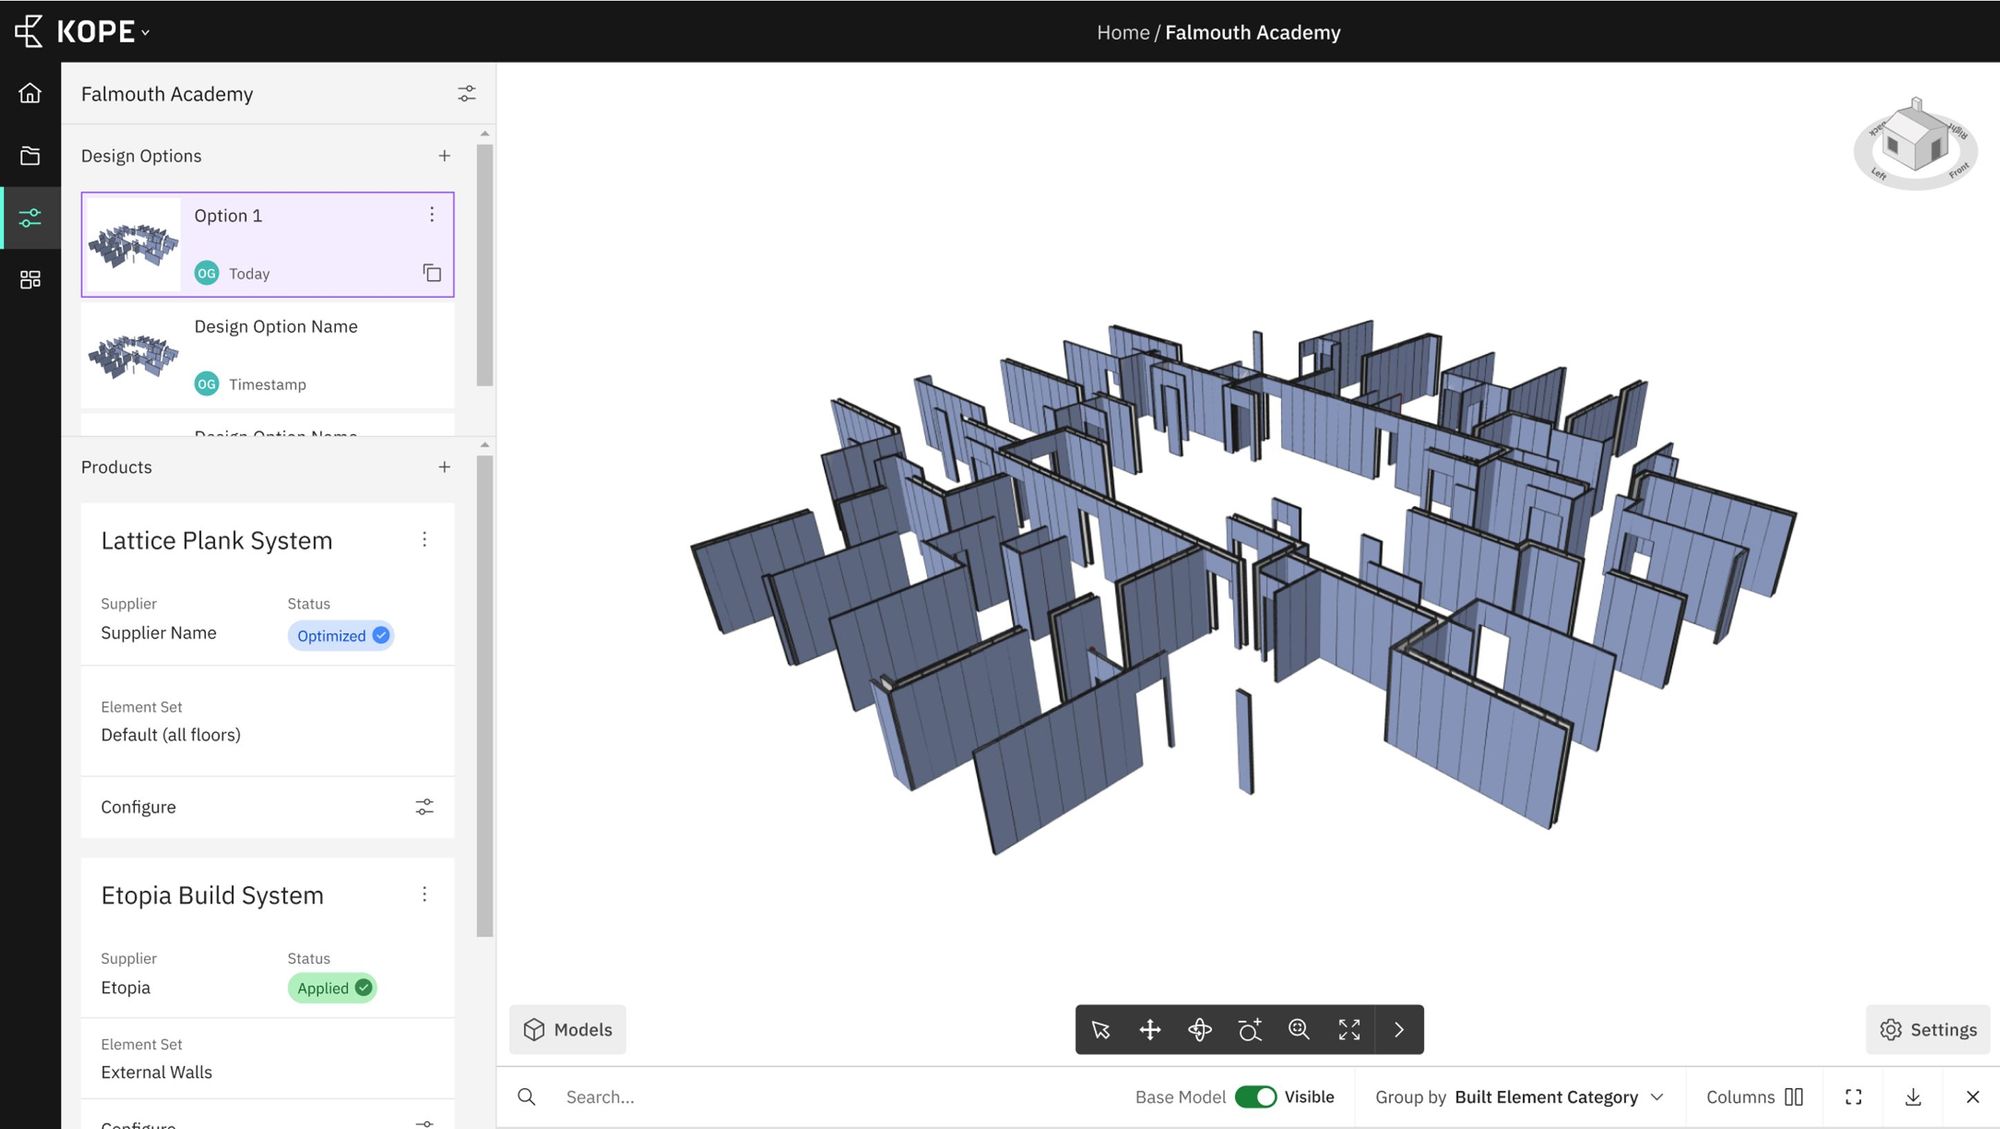The image size is (2000, 1129).
Task: Click Home in the breadcrumb
Action: pyautogui.click(x=1122, y=32)
